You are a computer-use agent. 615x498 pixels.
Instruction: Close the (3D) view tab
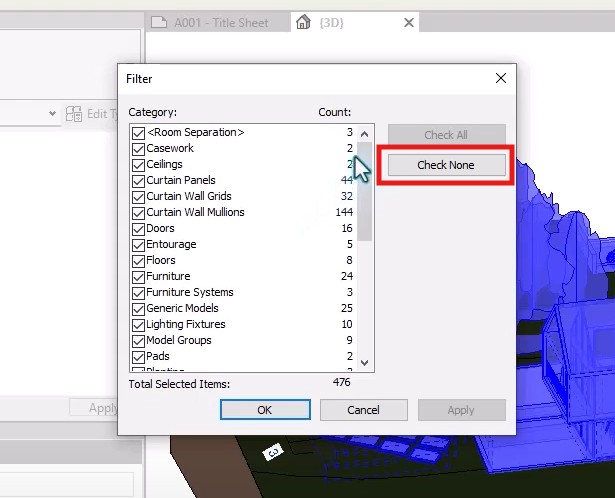[409, 22]
